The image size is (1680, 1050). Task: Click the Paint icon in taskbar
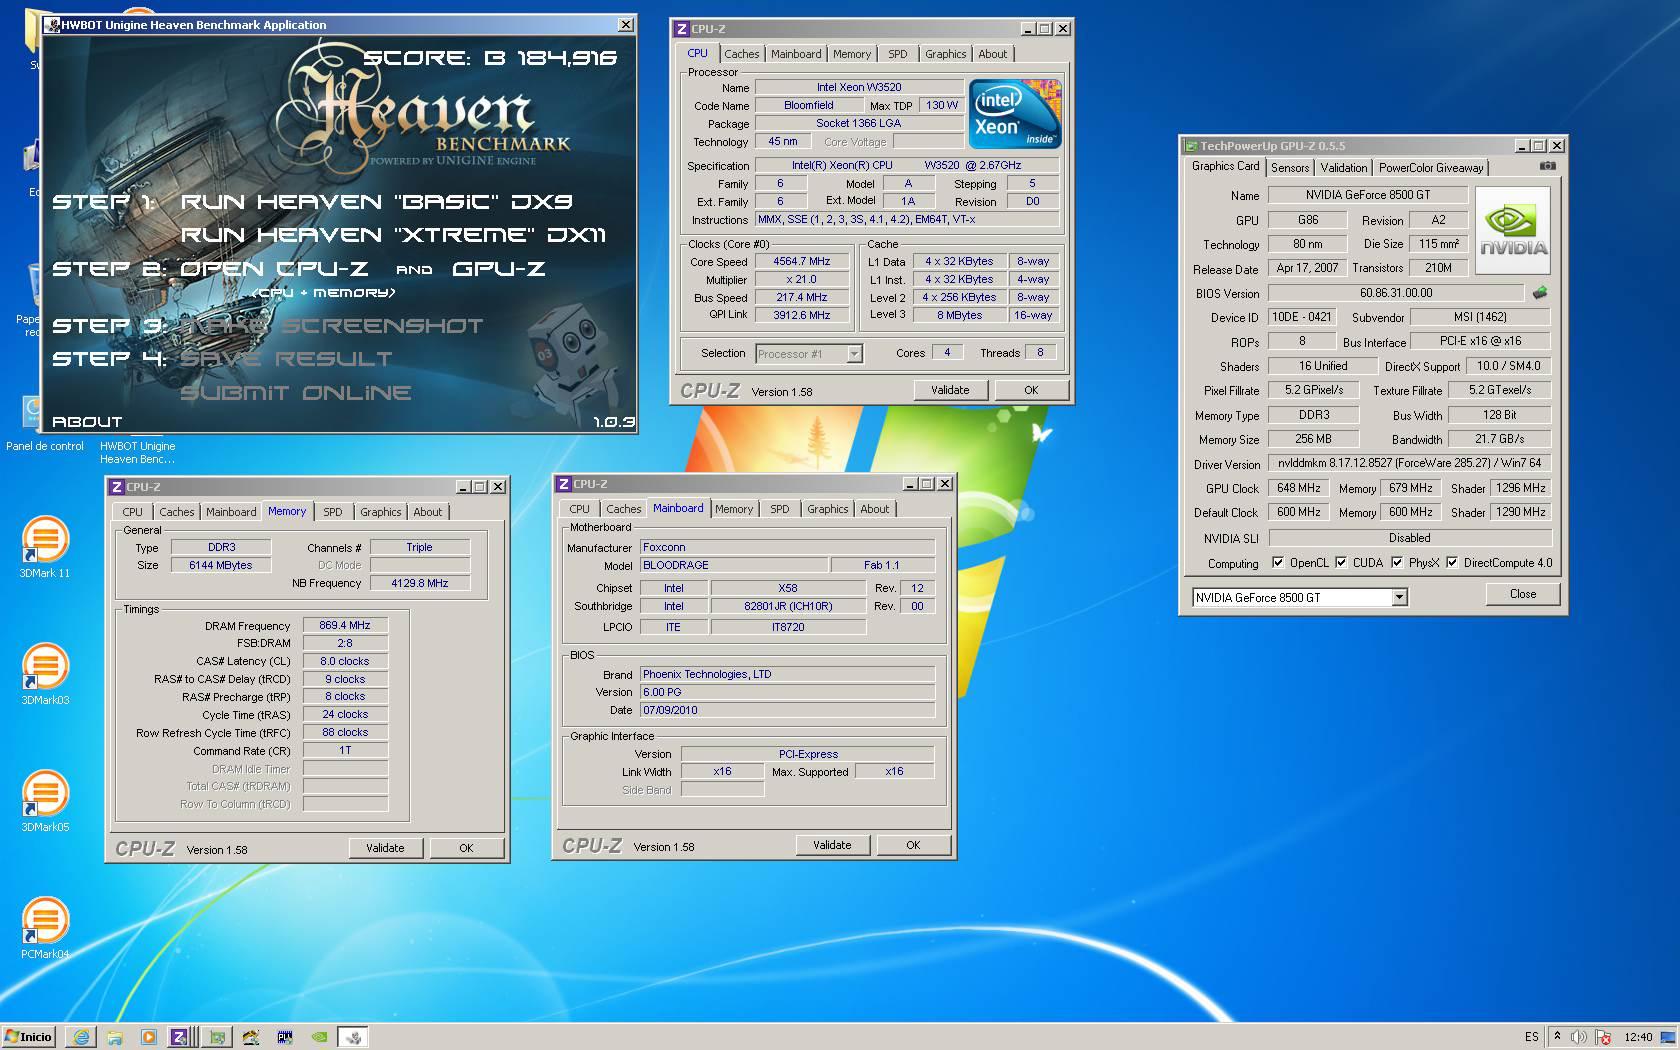250,1037
